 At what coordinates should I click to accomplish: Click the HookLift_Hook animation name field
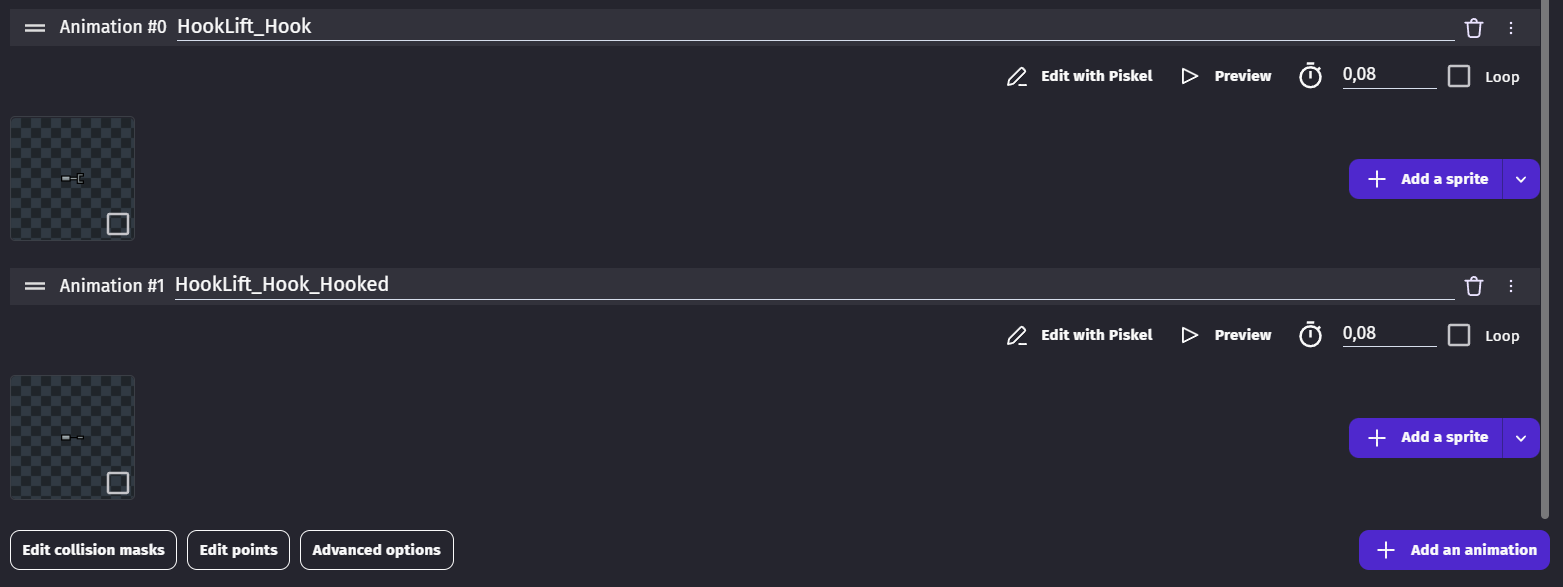[x=814, y=27]
